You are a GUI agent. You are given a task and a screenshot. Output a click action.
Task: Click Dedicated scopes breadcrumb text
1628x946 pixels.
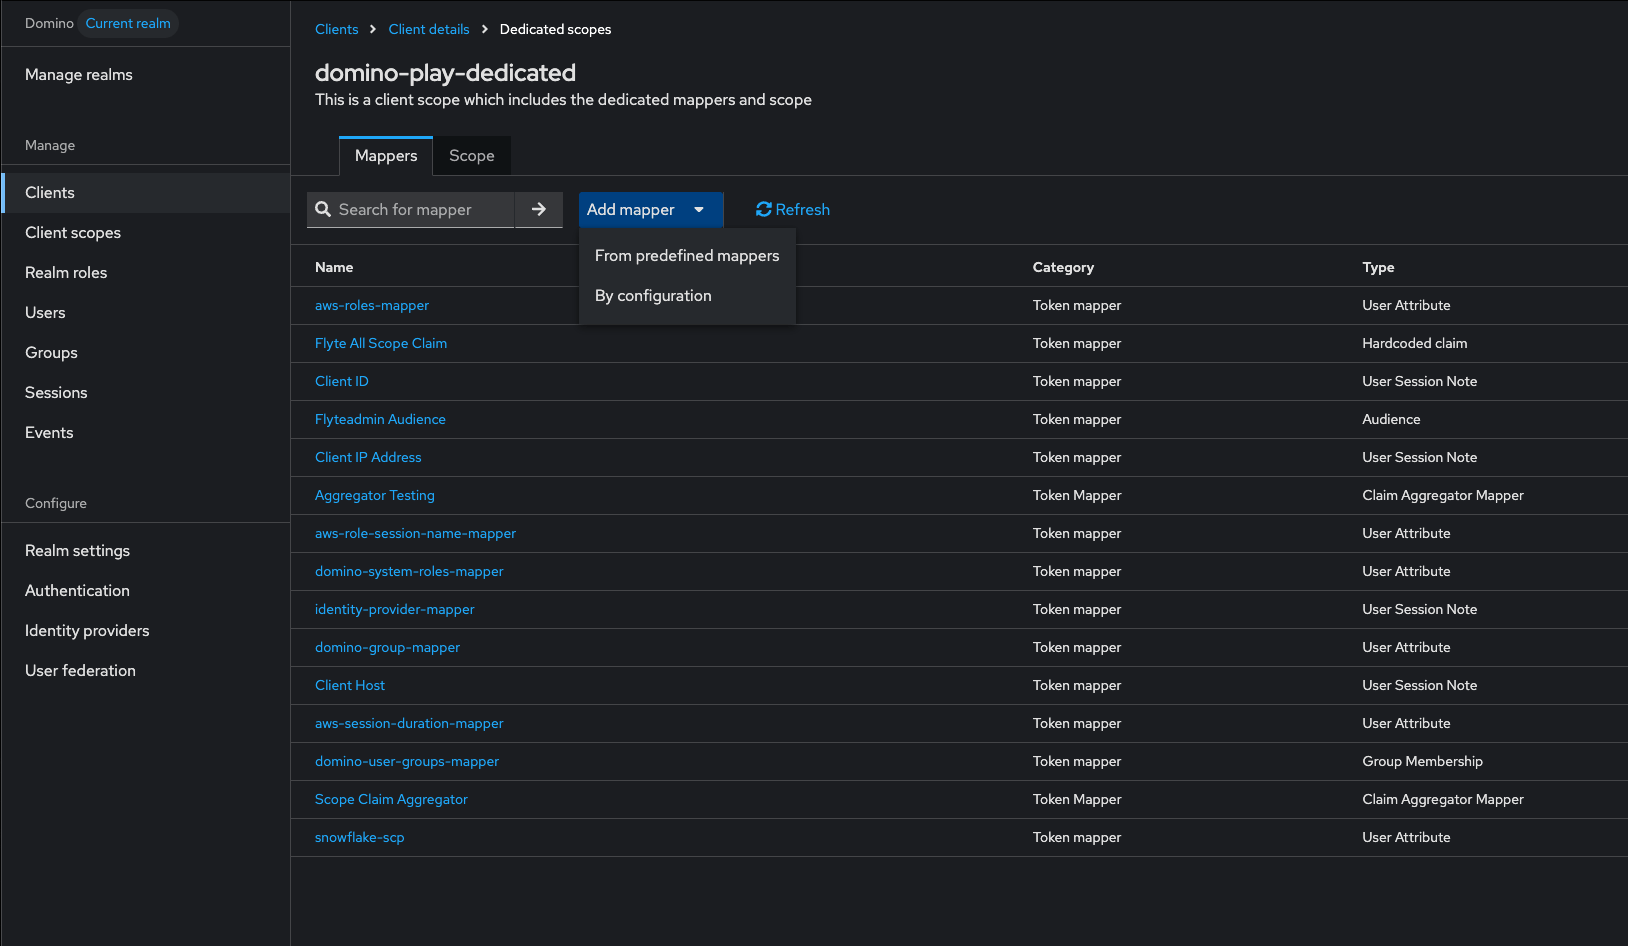tap(555, 29)
